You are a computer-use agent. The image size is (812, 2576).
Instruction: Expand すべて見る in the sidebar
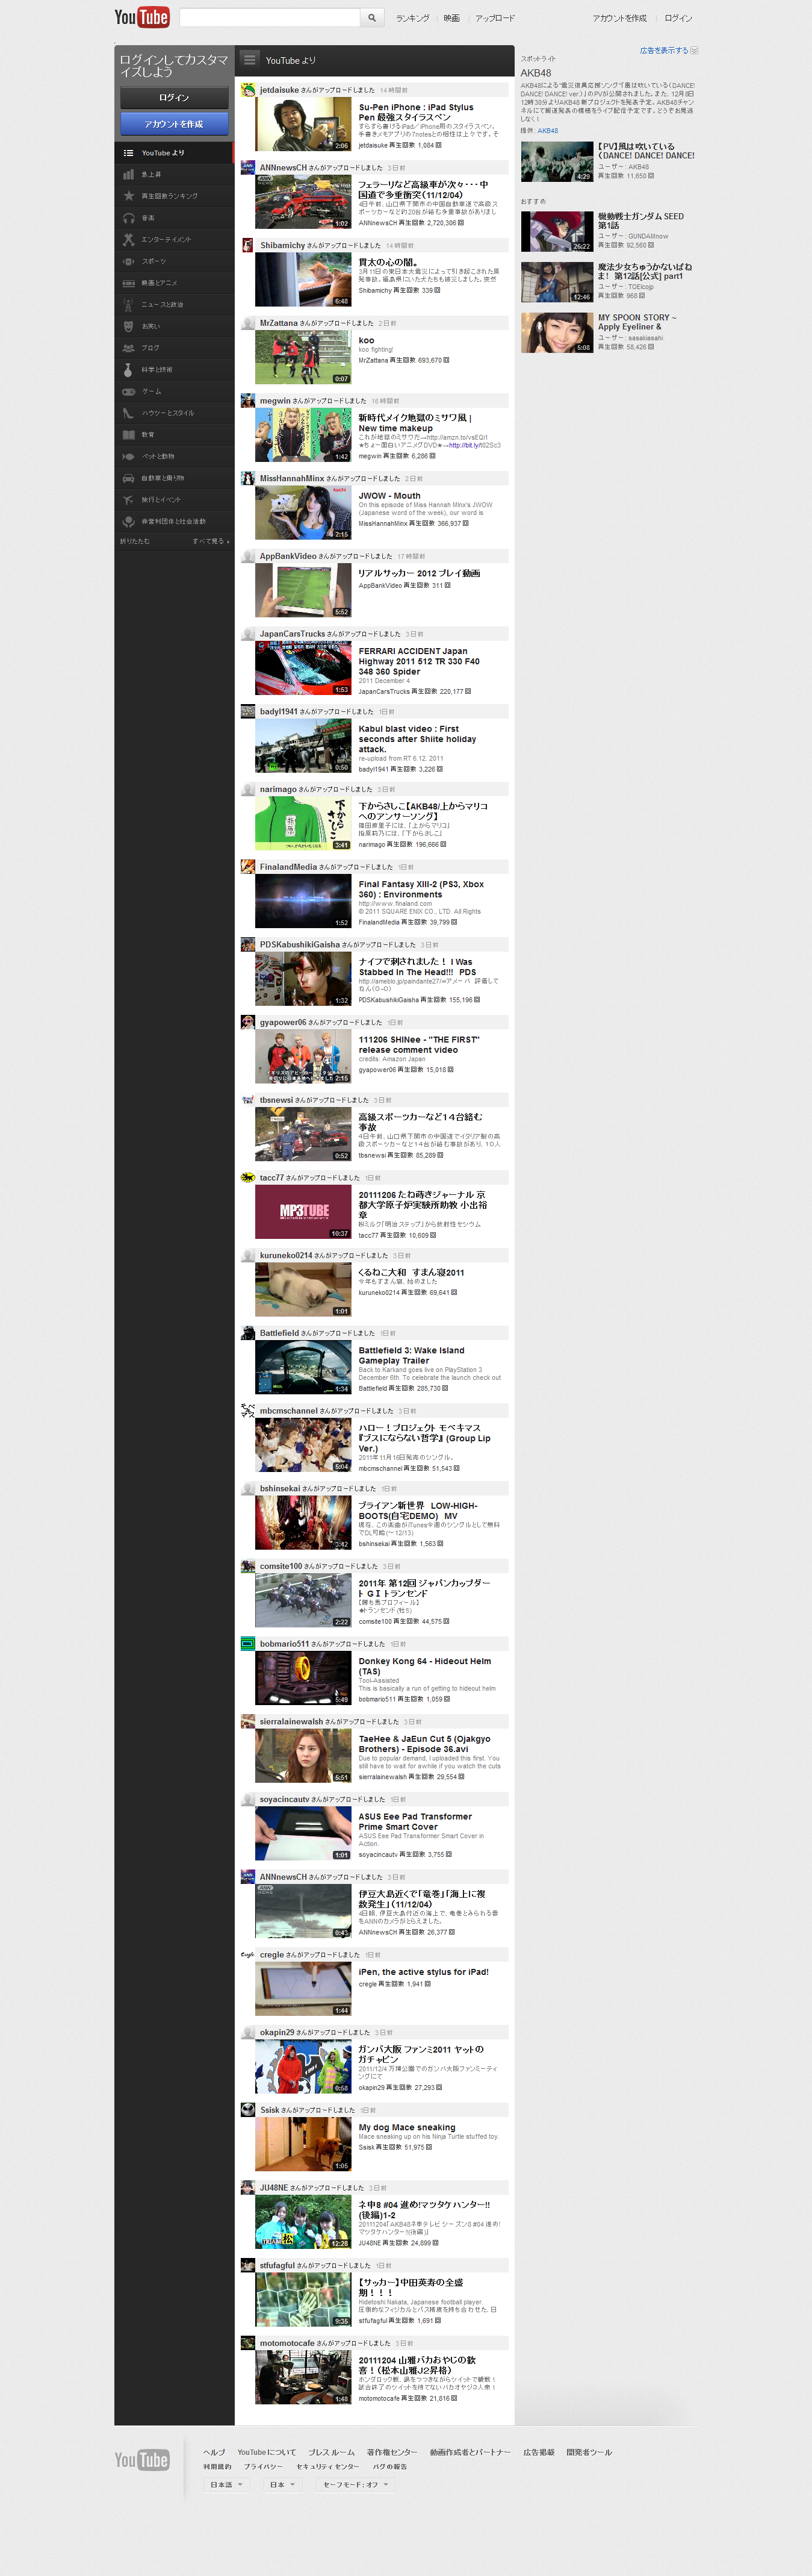(x=210, y=541)
